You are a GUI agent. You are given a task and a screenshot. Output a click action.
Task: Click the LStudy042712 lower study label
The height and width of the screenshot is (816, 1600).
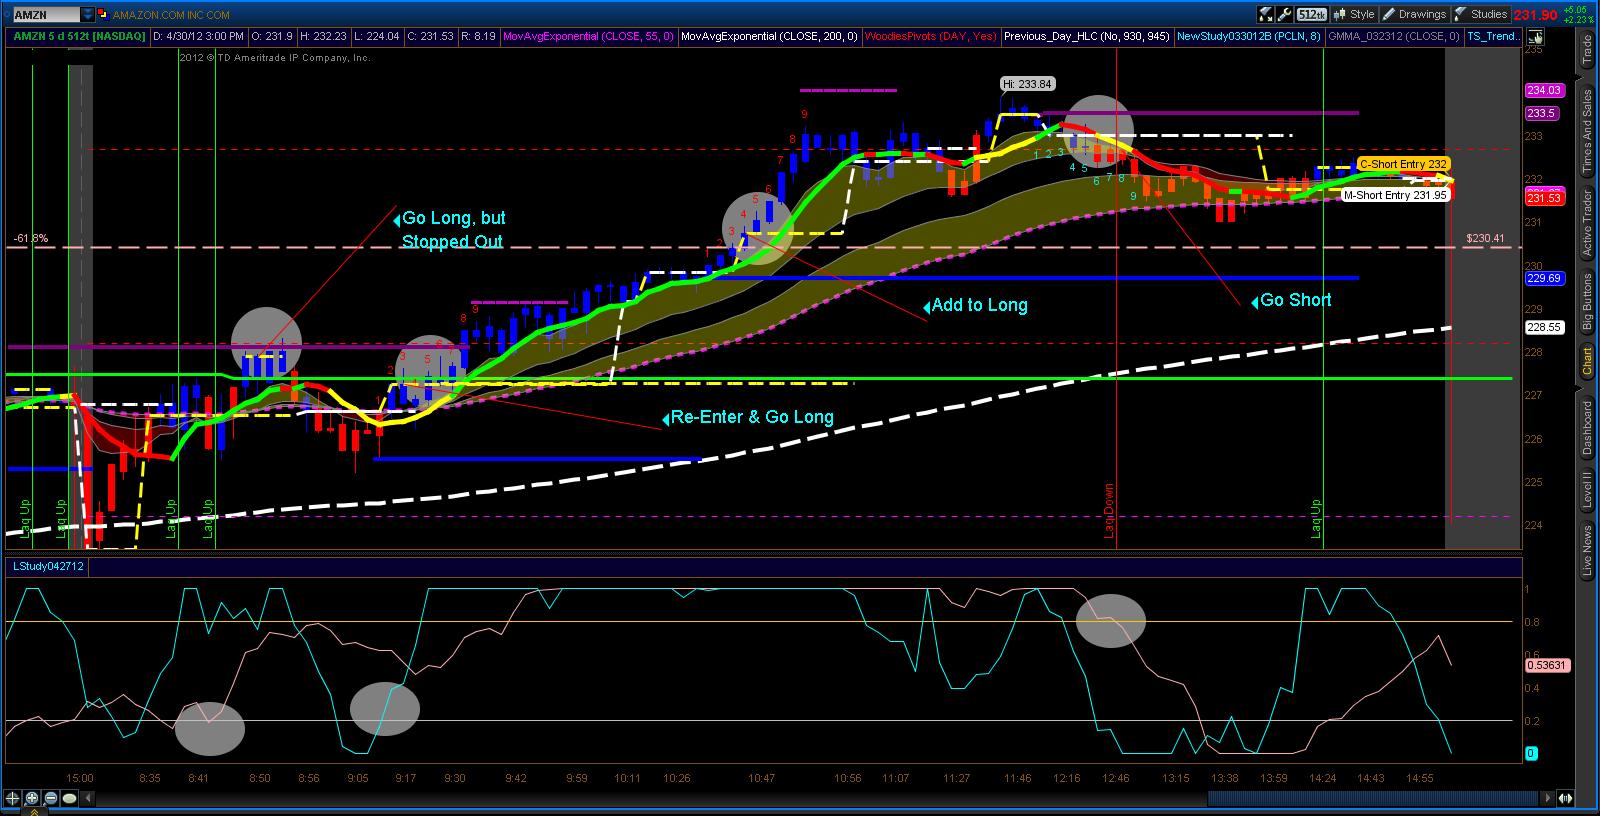[48, 566]
